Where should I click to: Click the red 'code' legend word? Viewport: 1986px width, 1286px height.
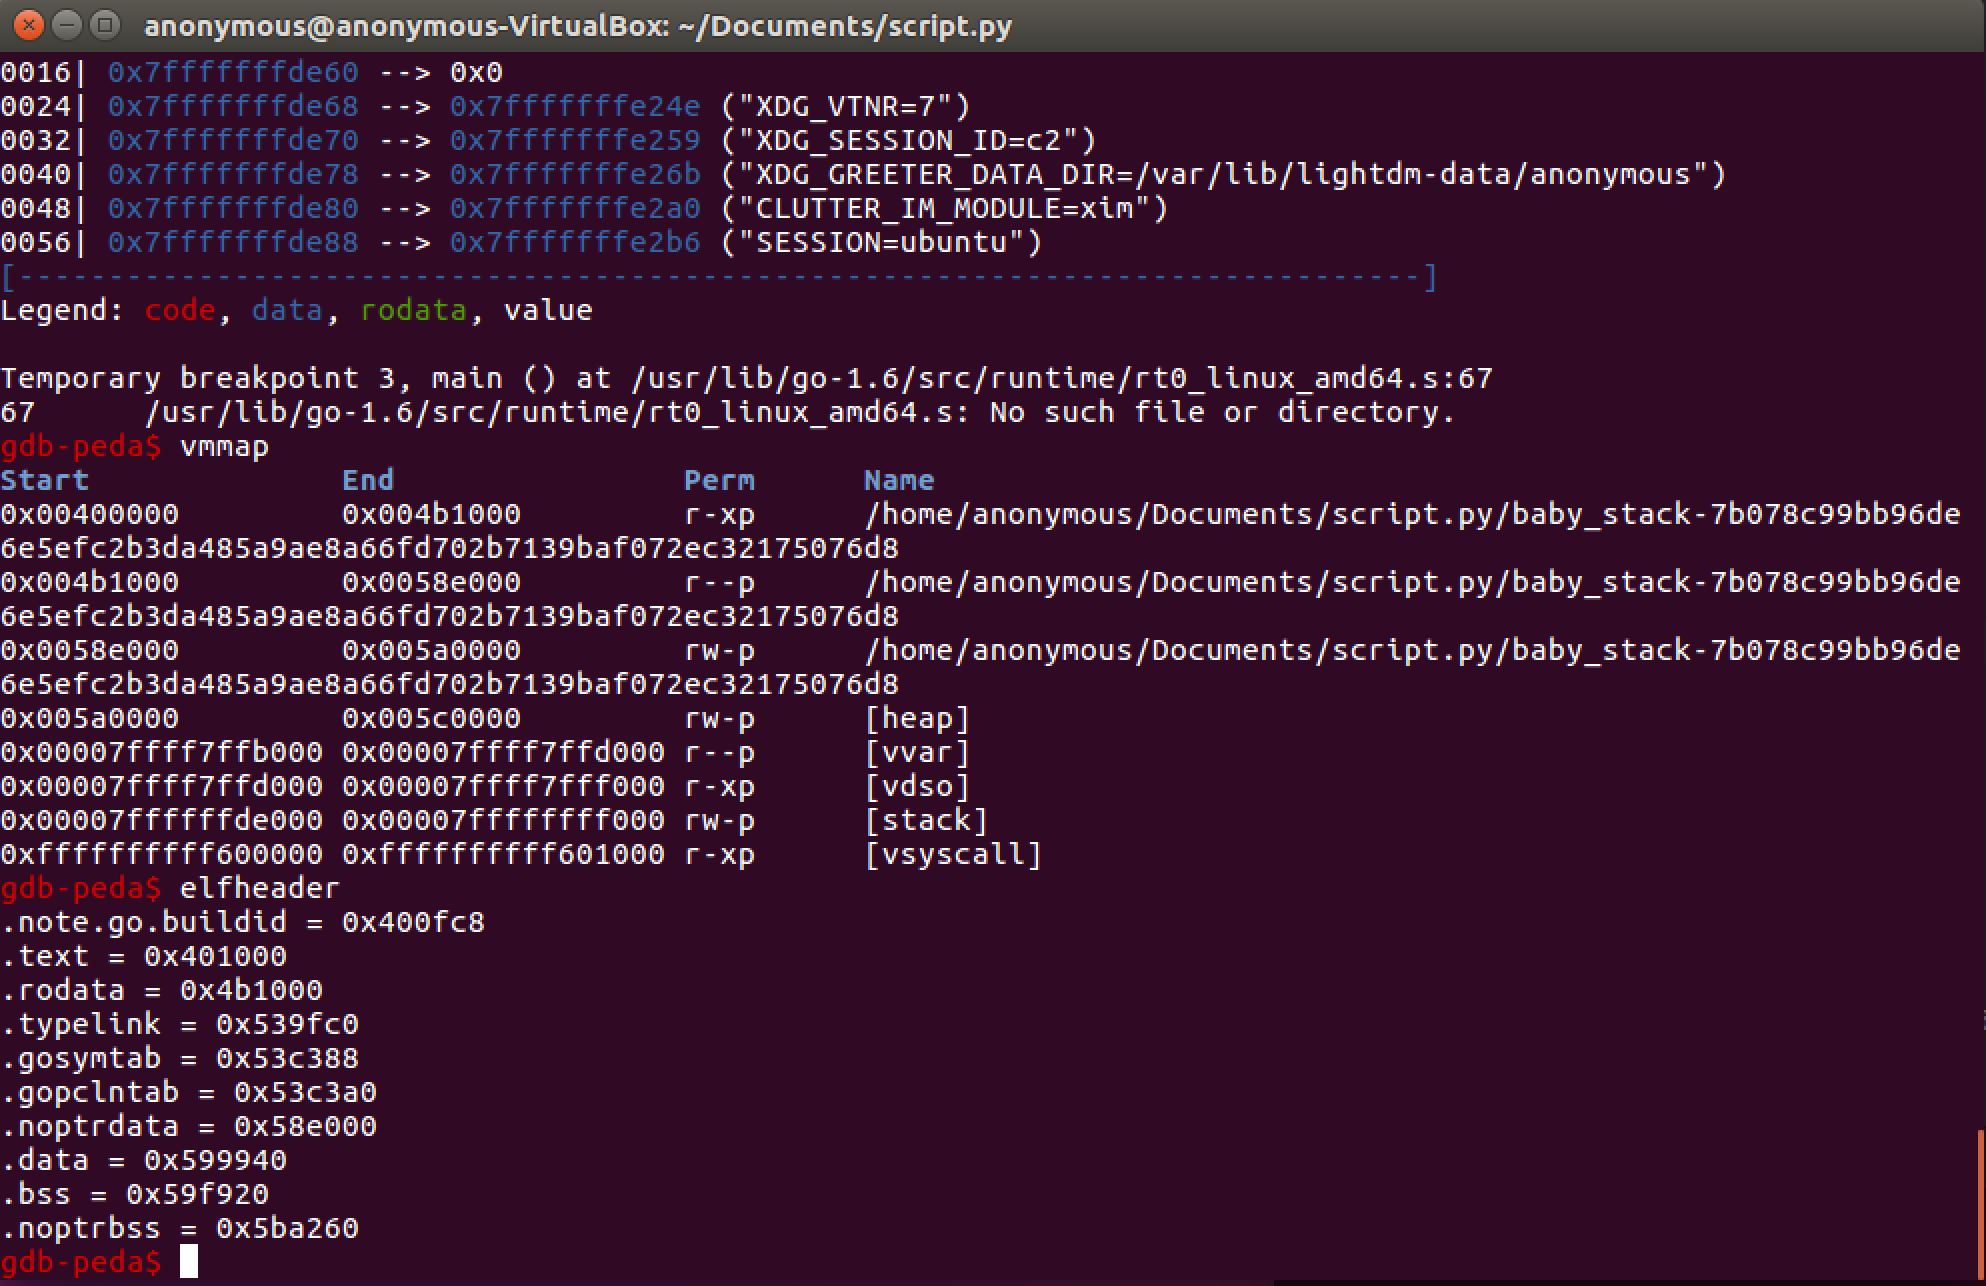click(x=179, y=310)
